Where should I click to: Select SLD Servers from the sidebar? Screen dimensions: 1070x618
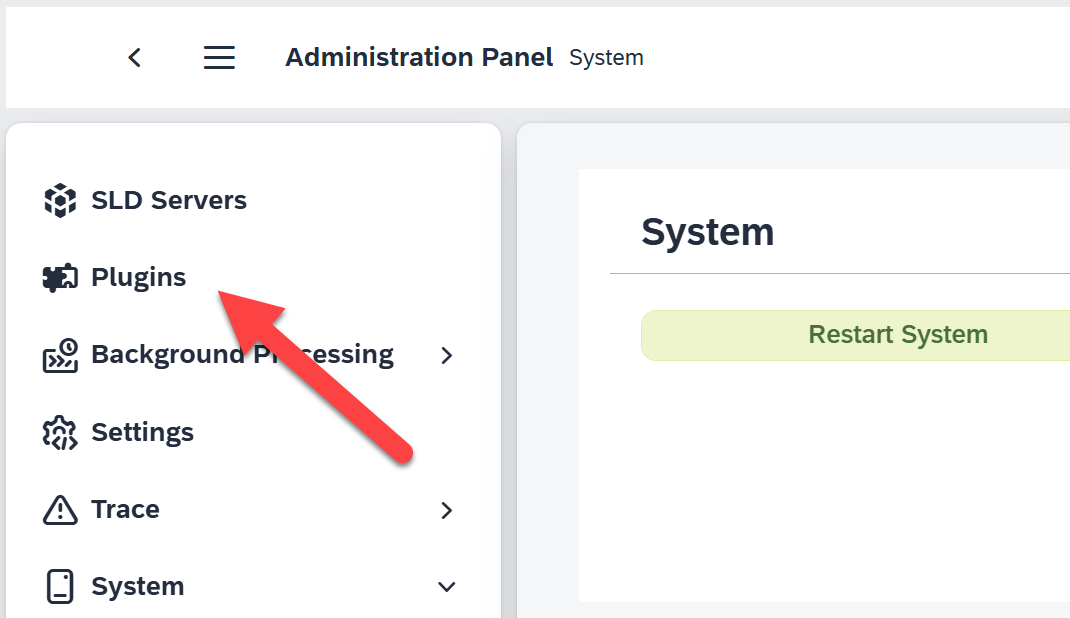pyautogui.click(x=169, y=200)
